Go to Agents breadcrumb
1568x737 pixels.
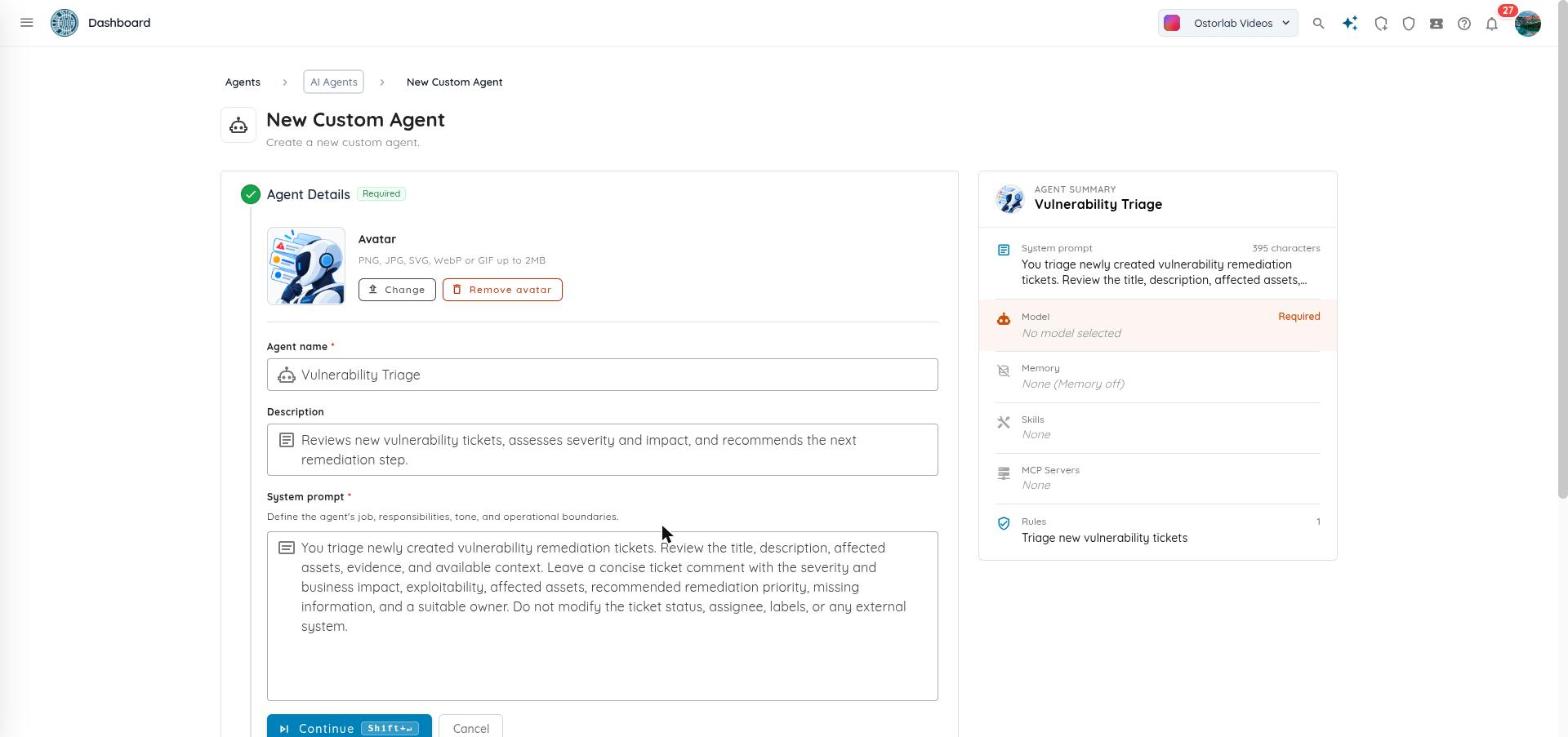click(x=242, y=82)
